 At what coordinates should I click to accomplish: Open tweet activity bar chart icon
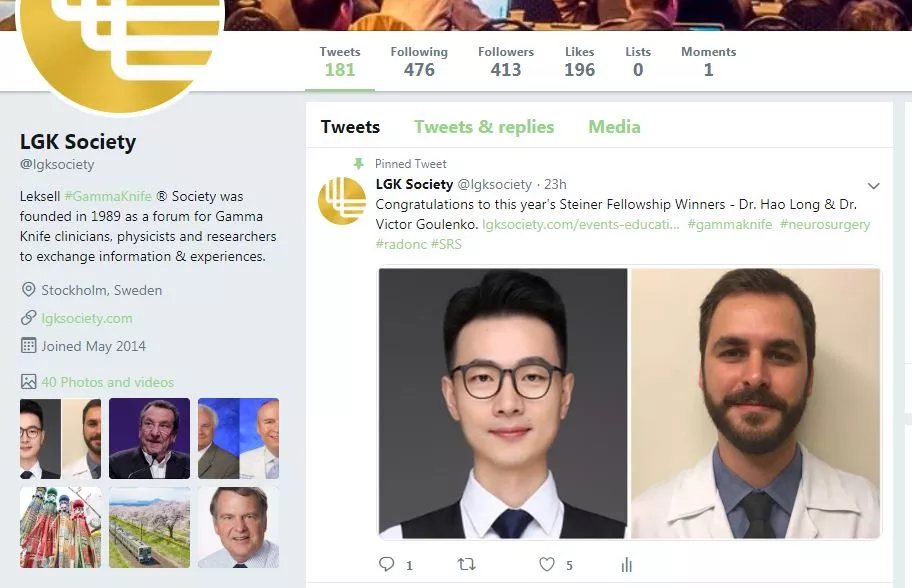coord(626,564)
